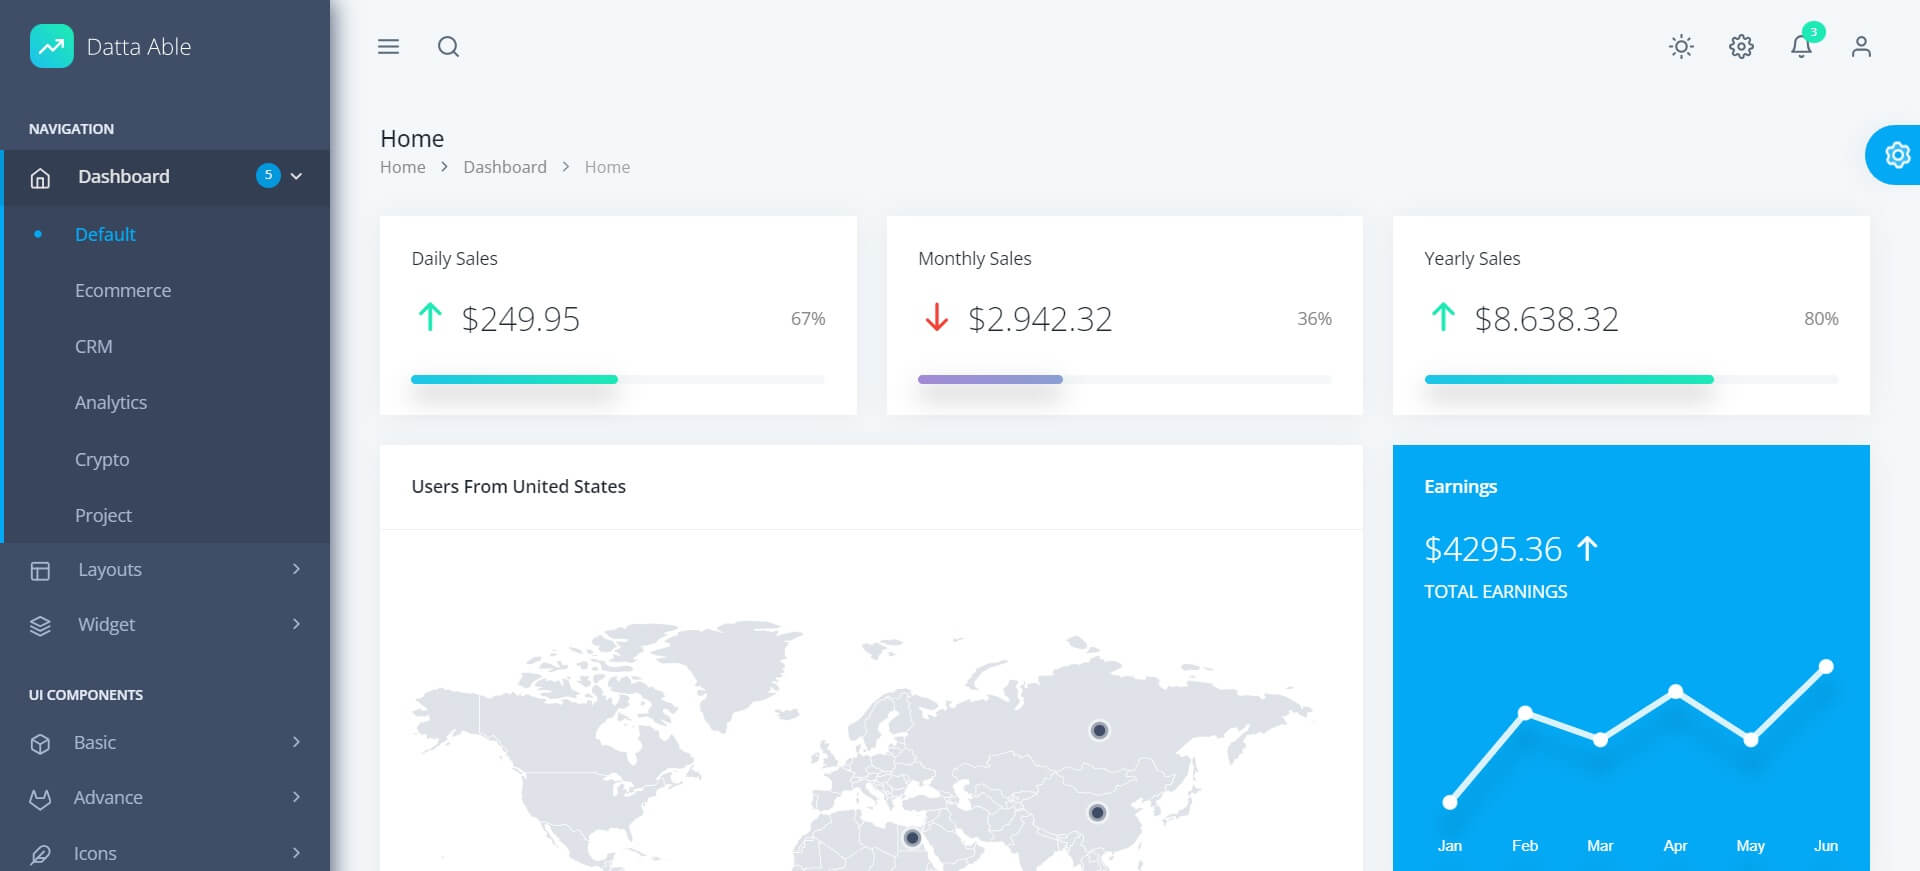This screenshot has height=871, width=1920.
Task: Open the settings gear in top header
Action: (1741, 46)
